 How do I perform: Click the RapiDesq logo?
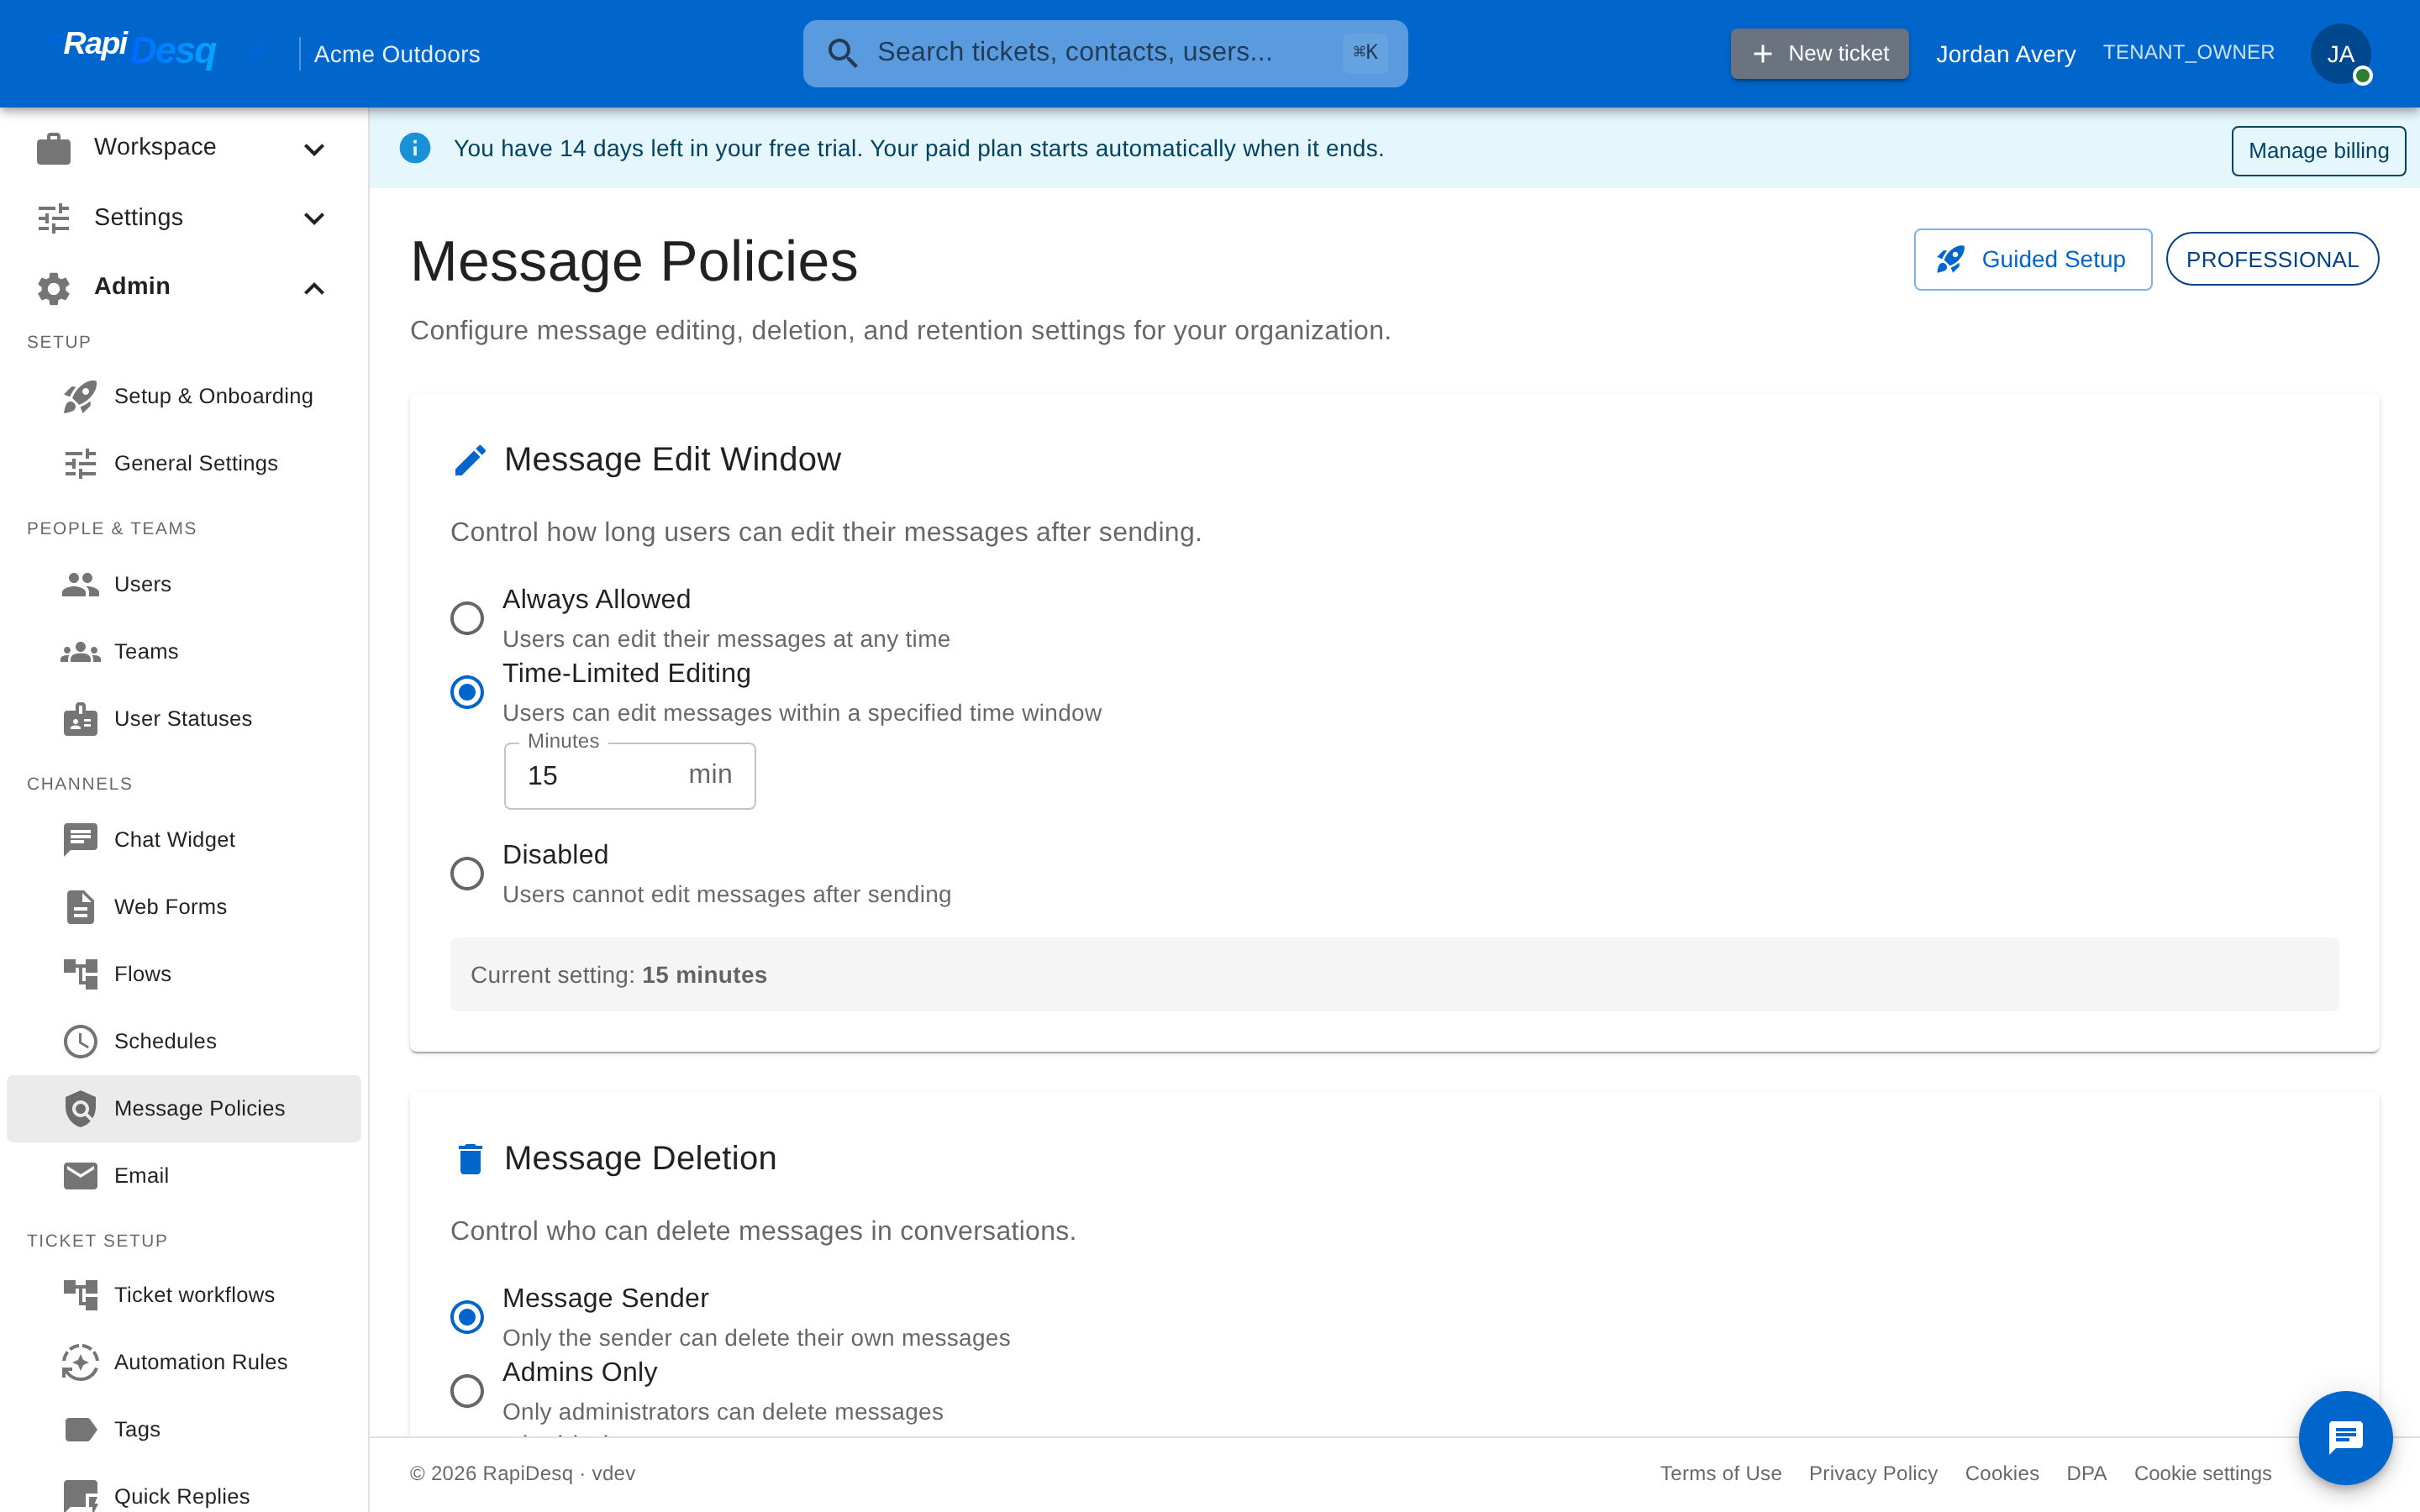tap(140, 48)
